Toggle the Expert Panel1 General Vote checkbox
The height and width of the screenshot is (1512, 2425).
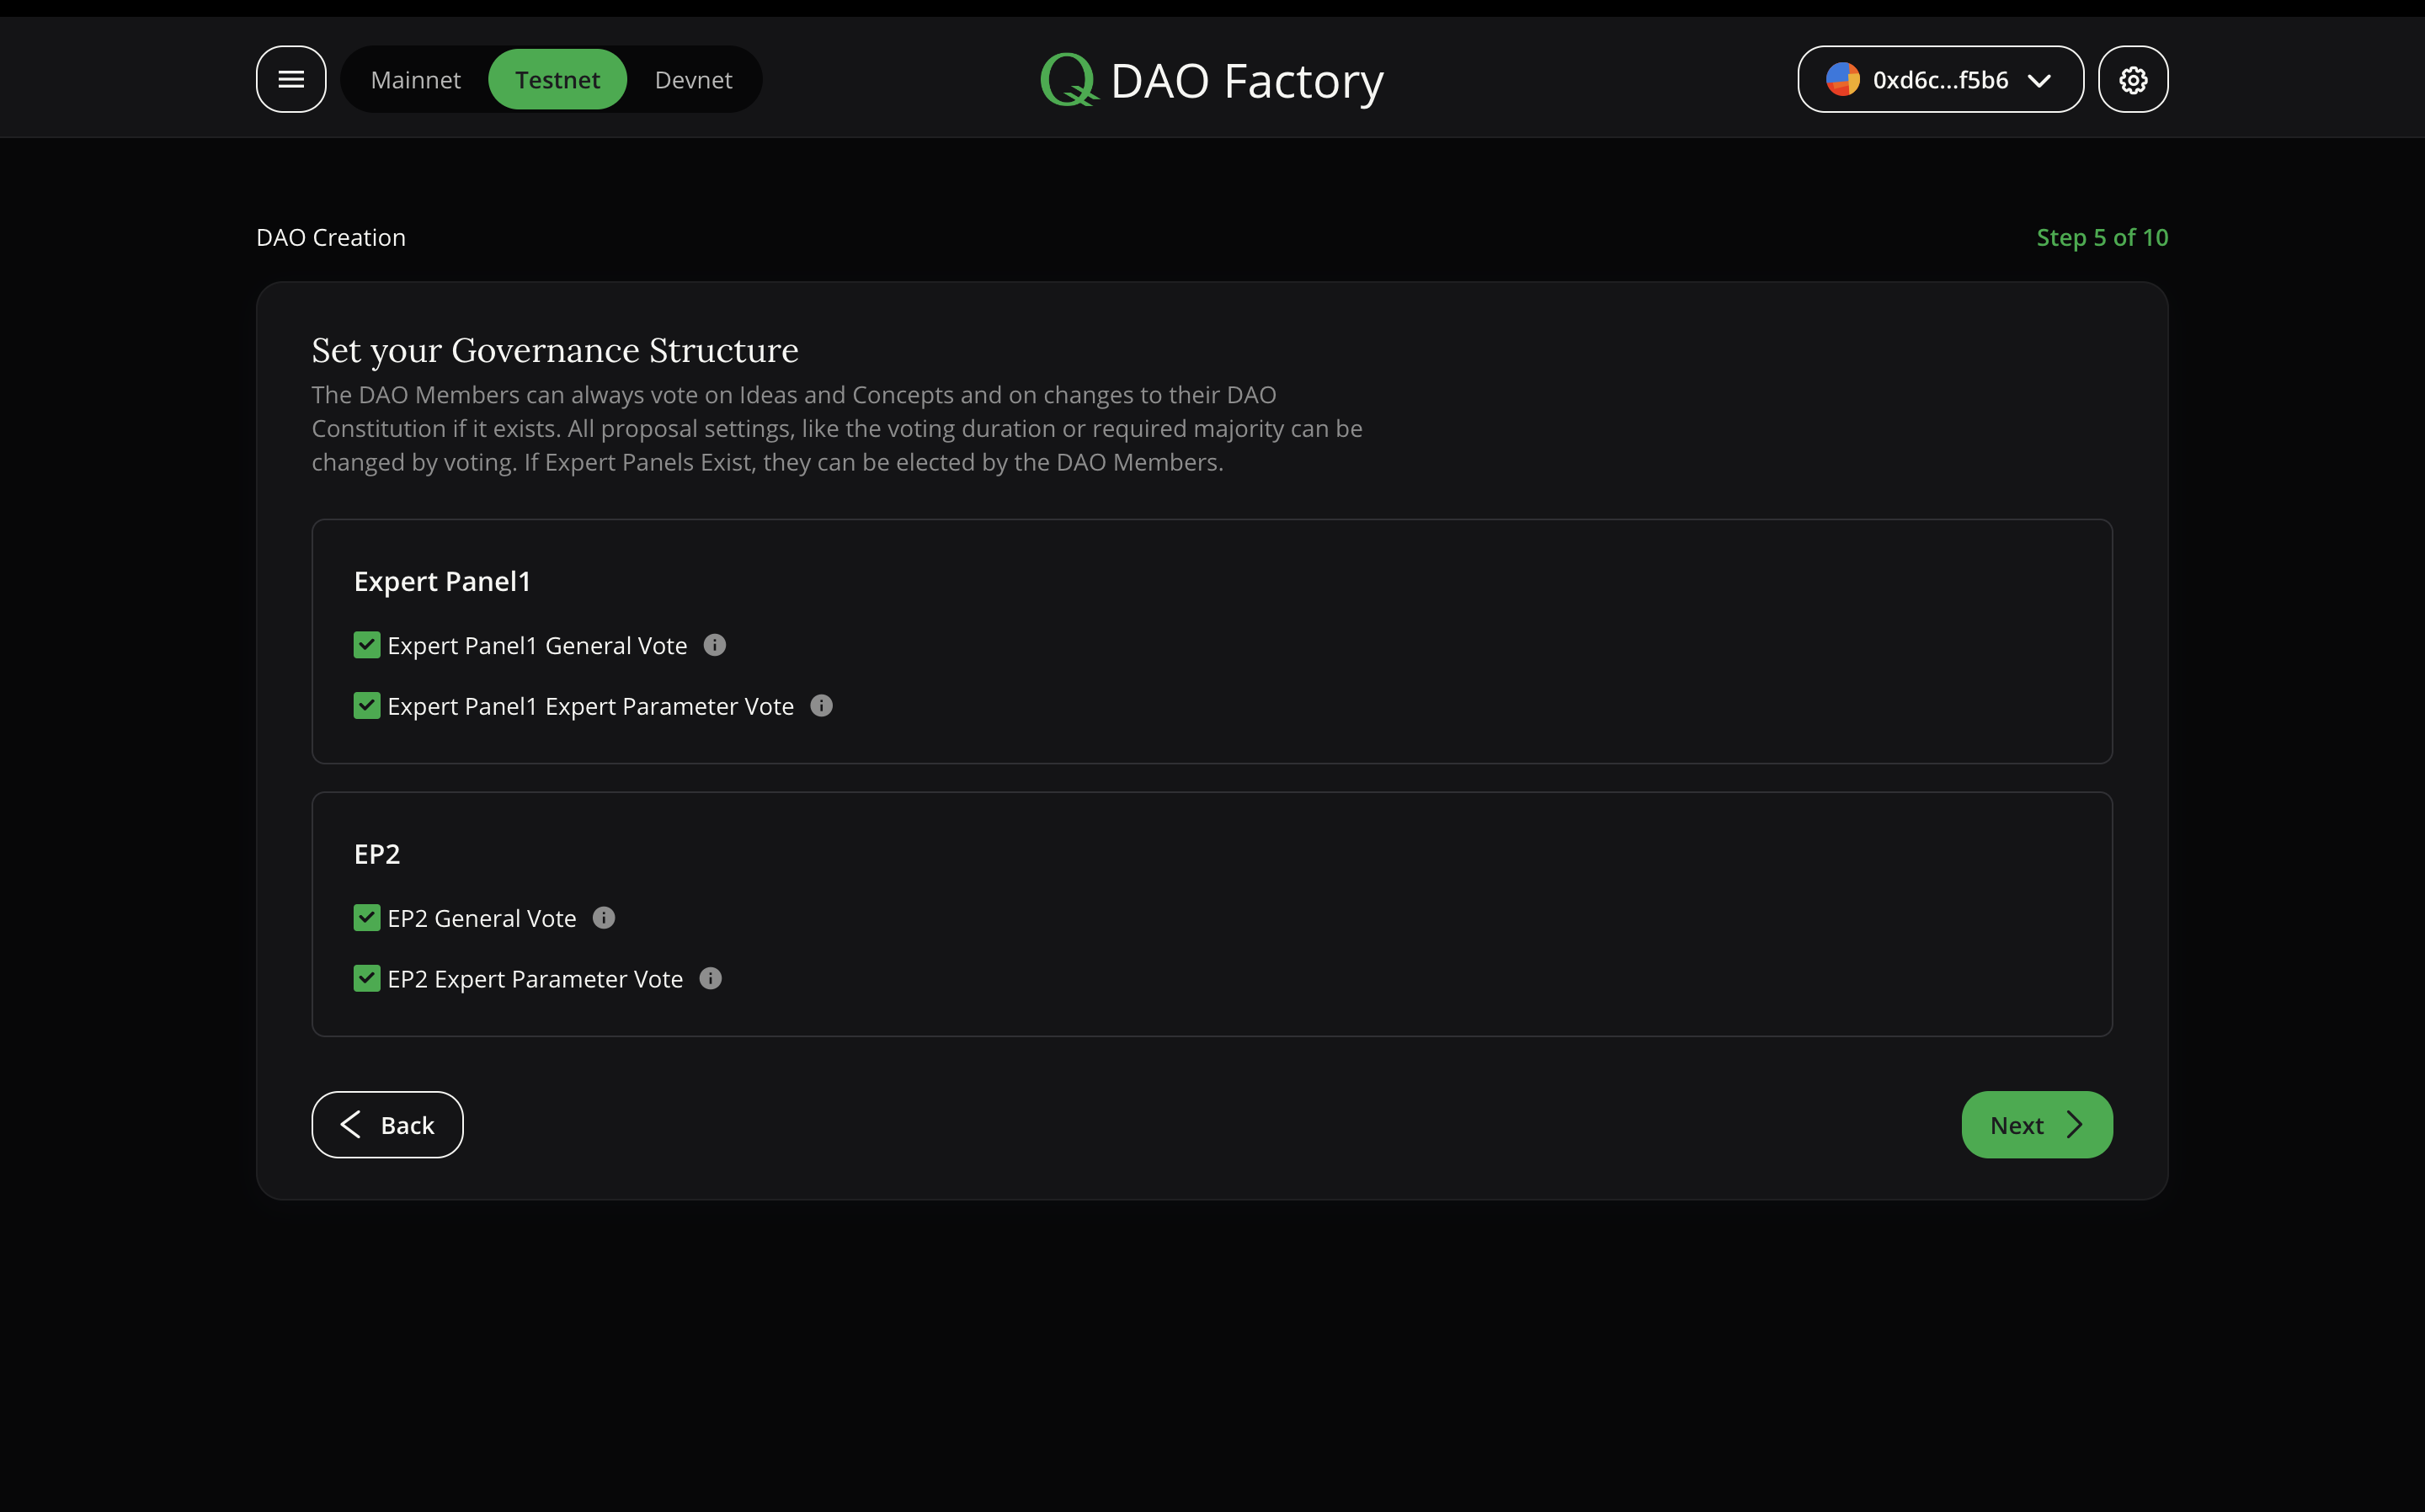(365, 645)
